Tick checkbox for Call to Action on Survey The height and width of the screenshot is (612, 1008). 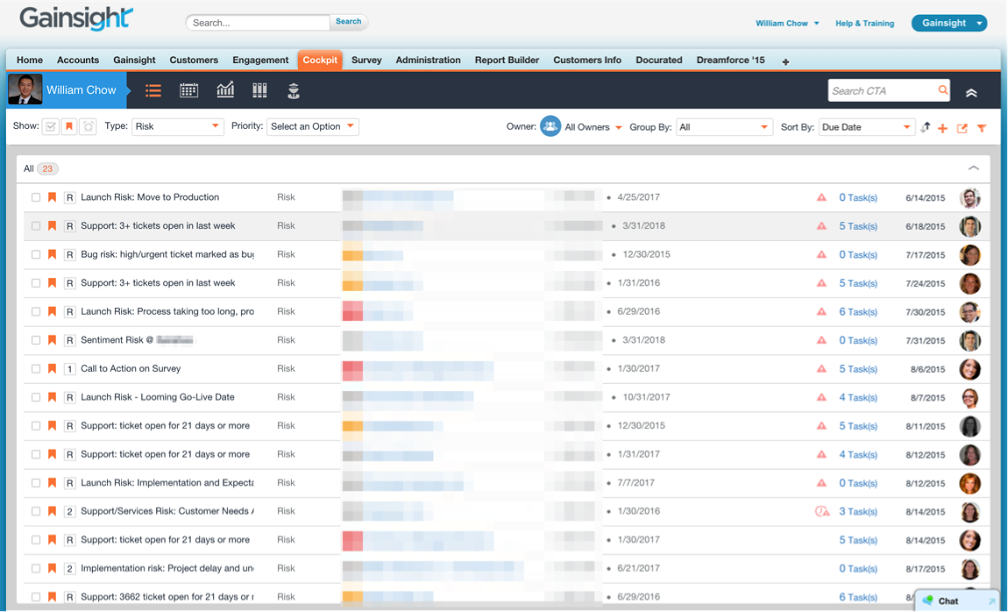[36, 369]
